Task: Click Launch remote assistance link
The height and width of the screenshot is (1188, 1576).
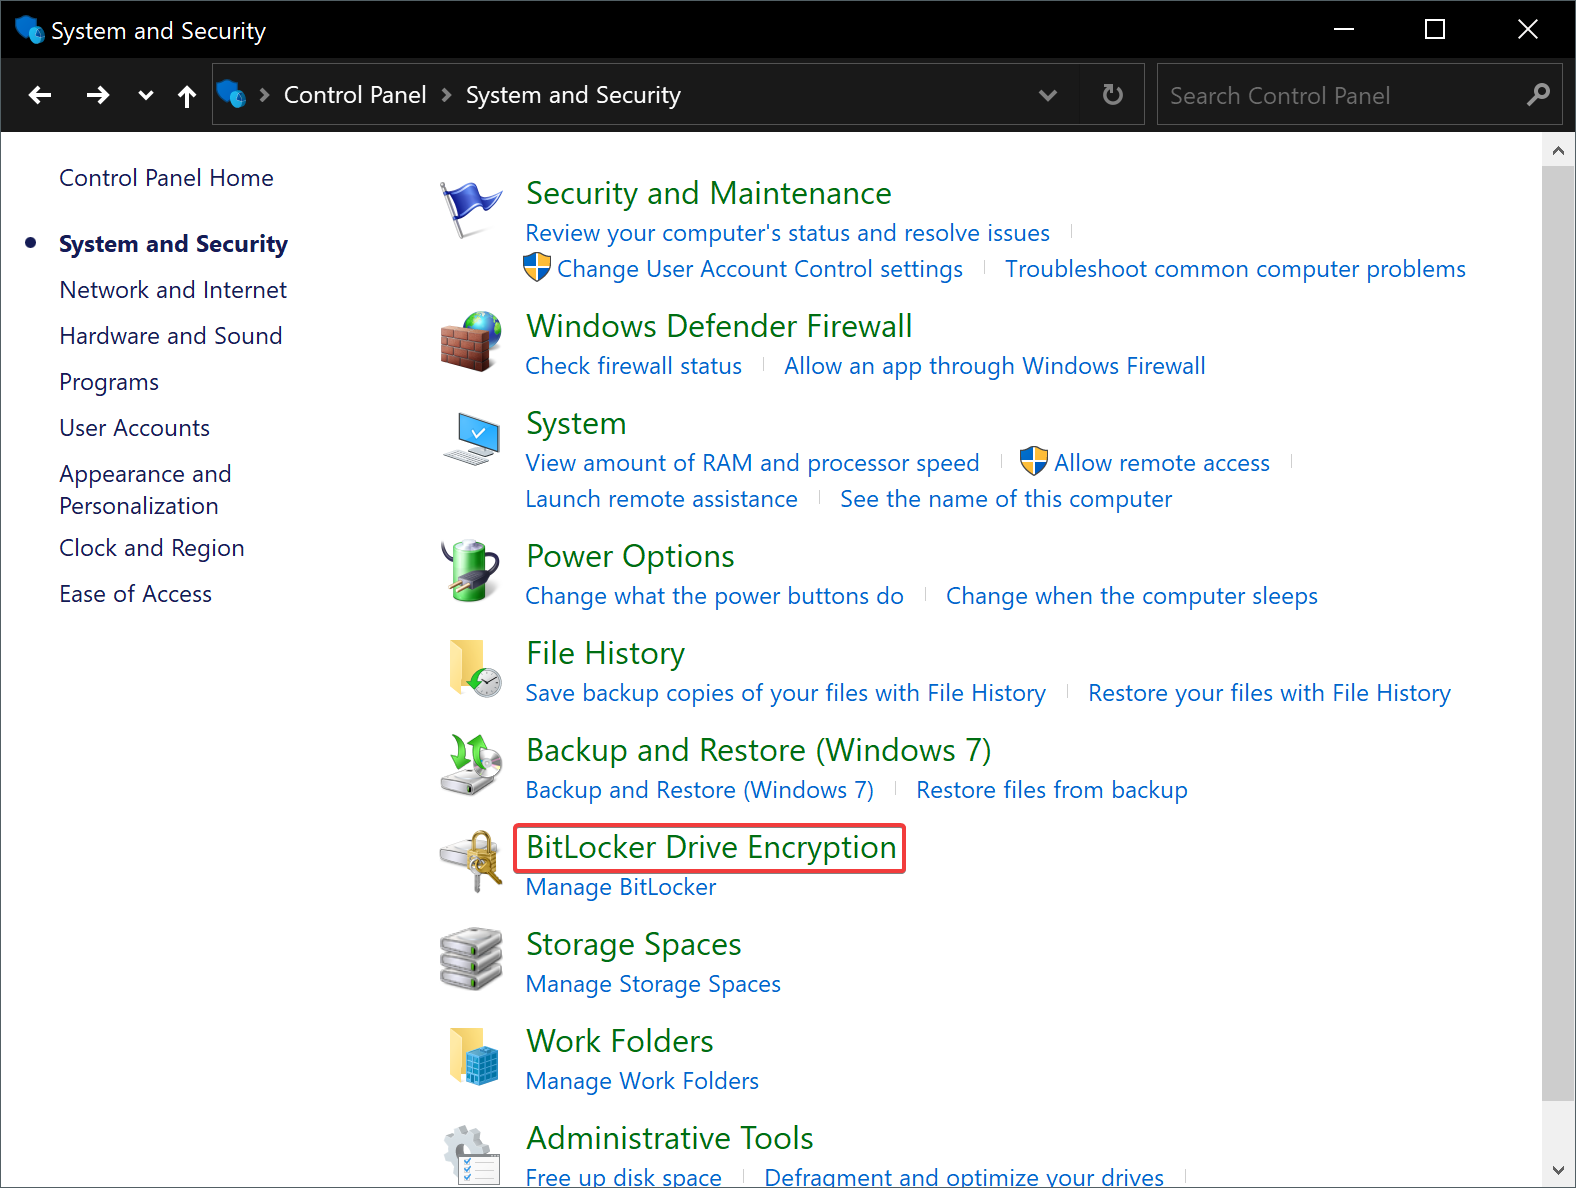Action: [662, 499]
